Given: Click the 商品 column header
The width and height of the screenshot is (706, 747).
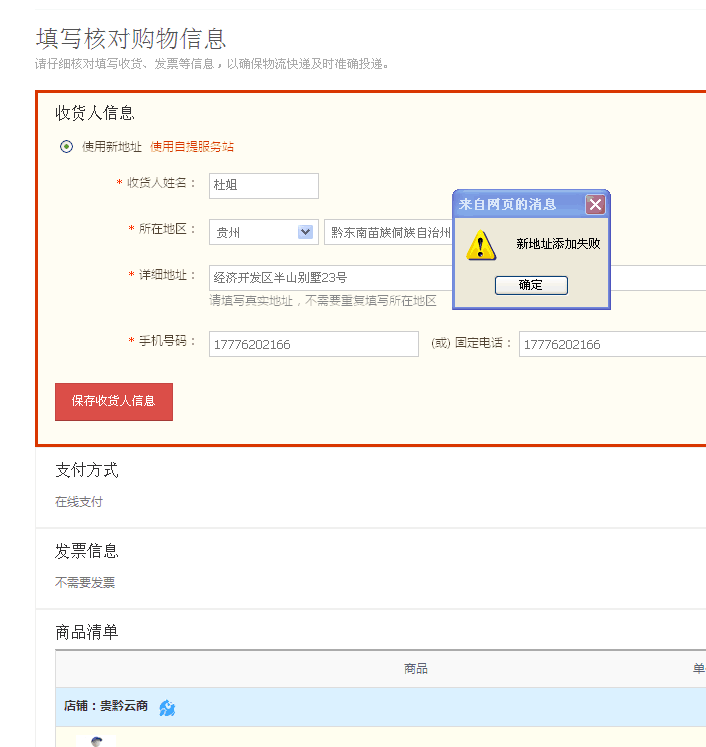Looking at the screenshot, I should pyautogui.click(x=416, y=669).
